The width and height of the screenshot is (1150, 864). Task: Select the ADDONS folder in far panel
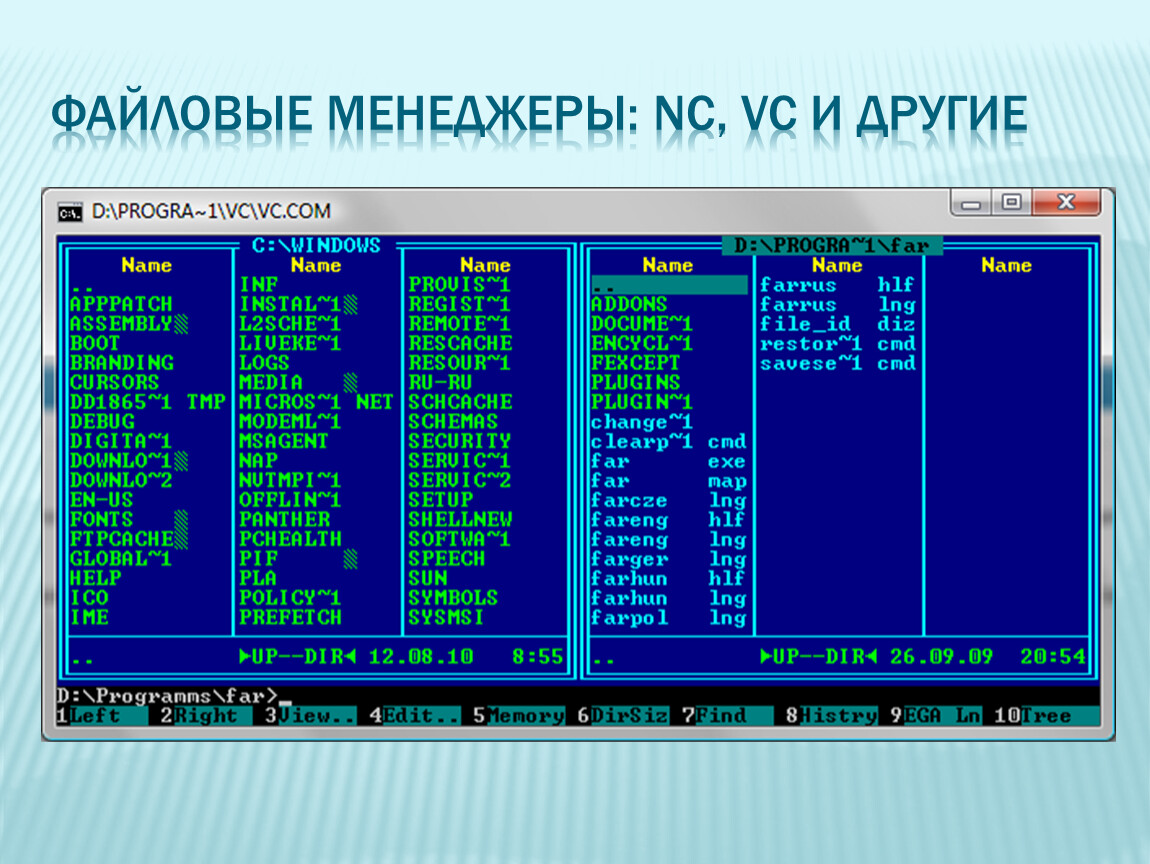pos(629,304)
